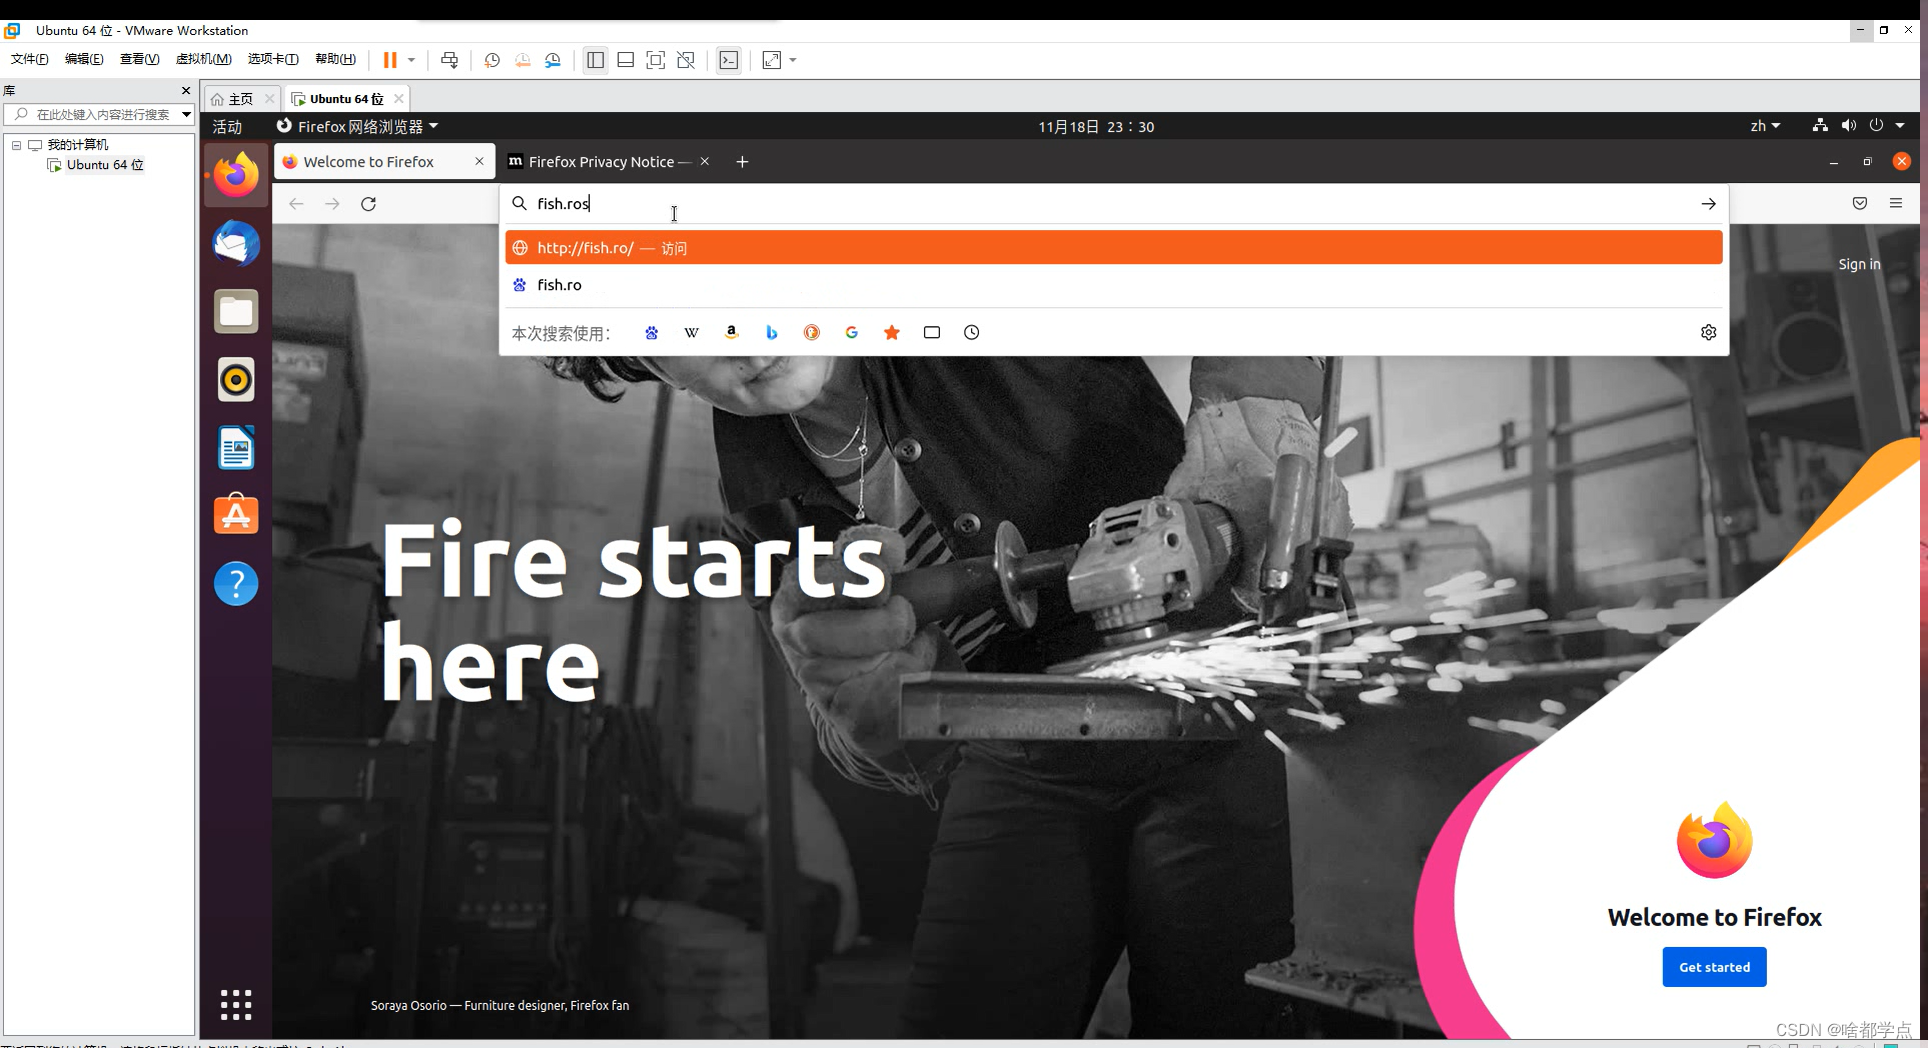Viewport: 1928px width, 1048px height.
Task: Launch Firefox from the Ubuntu dock
Action: click(x=236, y=175)
